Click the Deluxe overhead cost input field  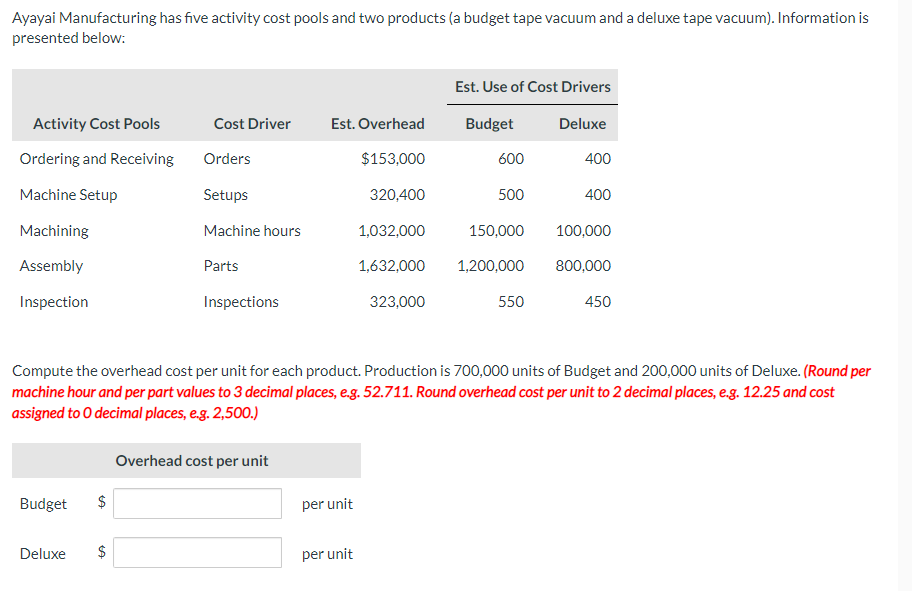coord(197,552)
